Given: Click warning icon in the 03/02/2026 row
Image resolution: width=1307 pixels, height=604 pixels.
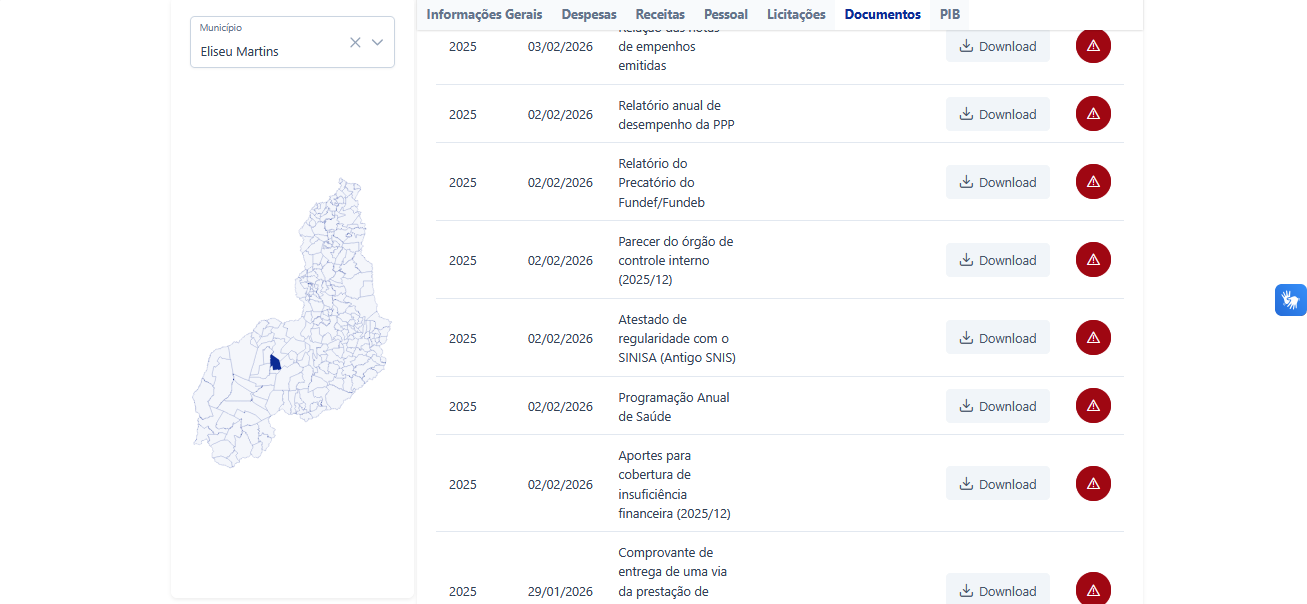Looking at the screenshot, I should 1093,46.
